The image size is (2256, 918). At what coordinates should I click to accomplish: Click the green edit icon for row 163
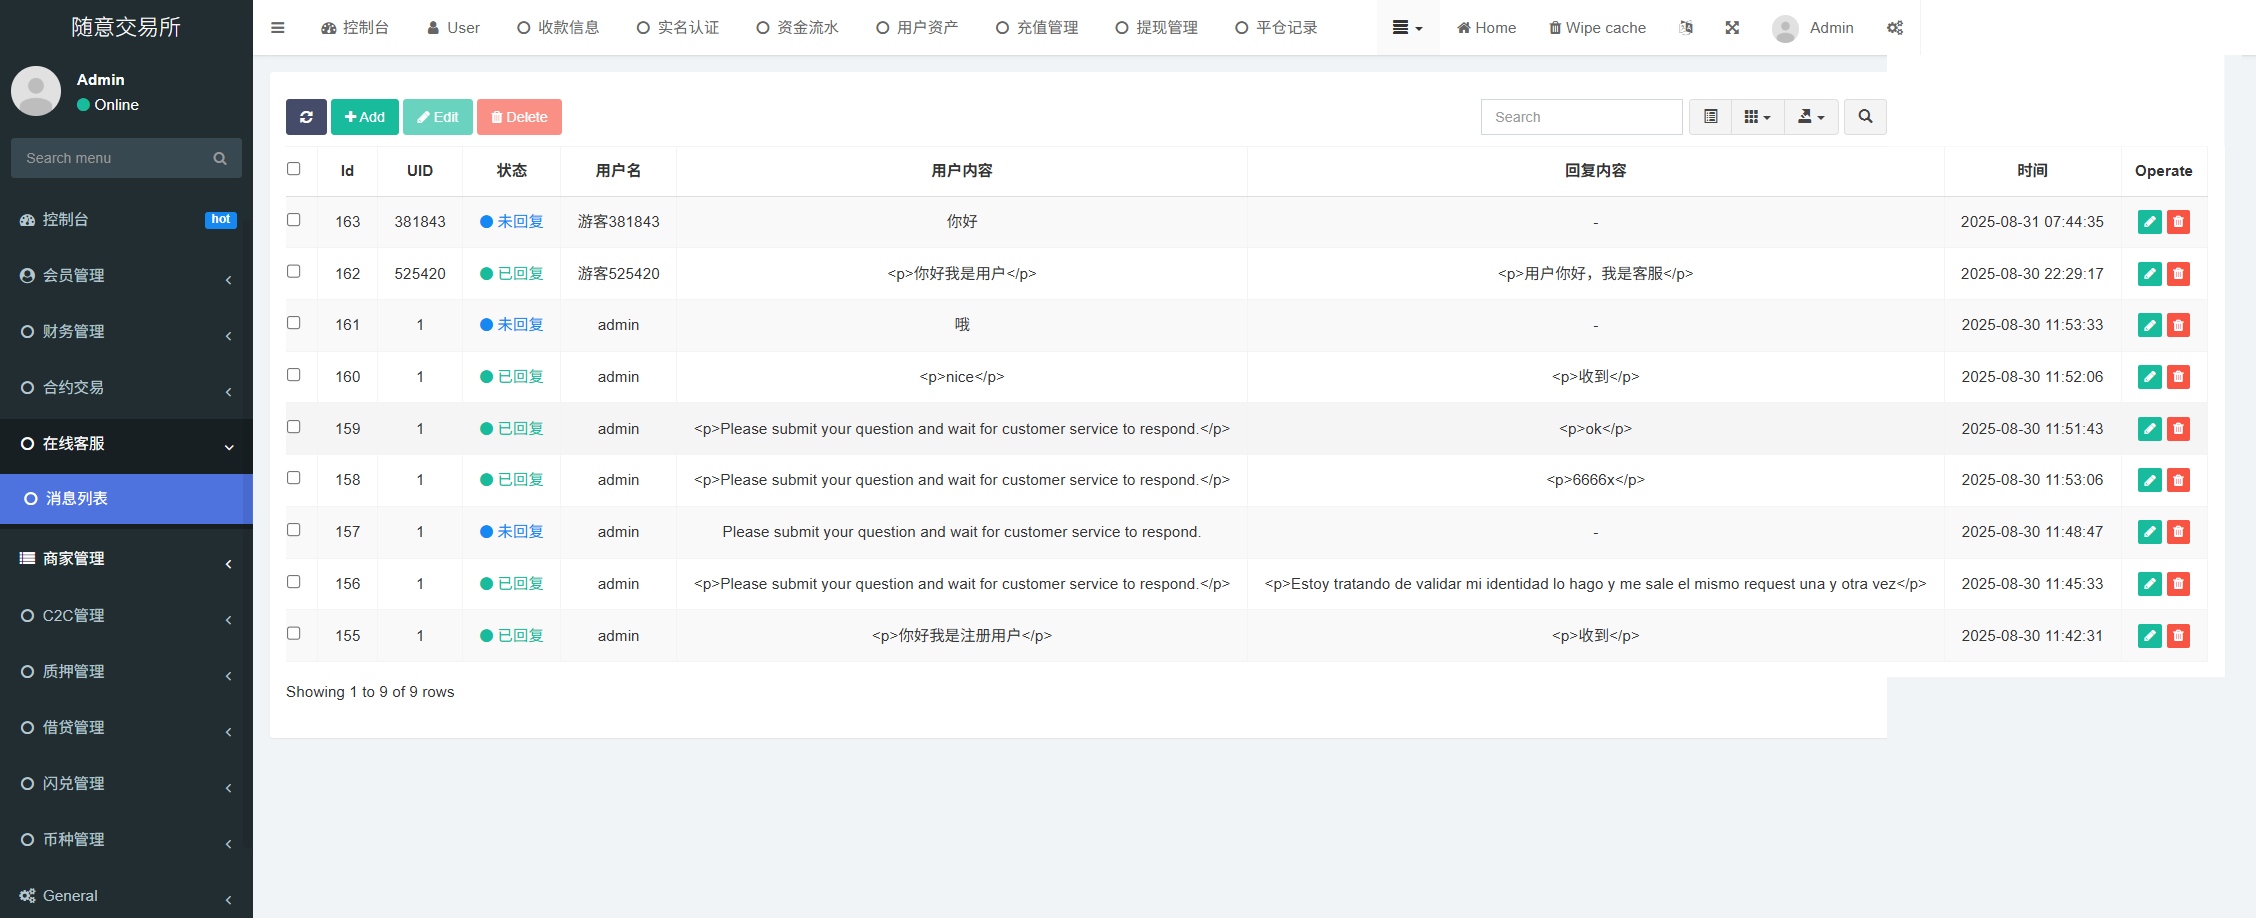click(2149, 222)
